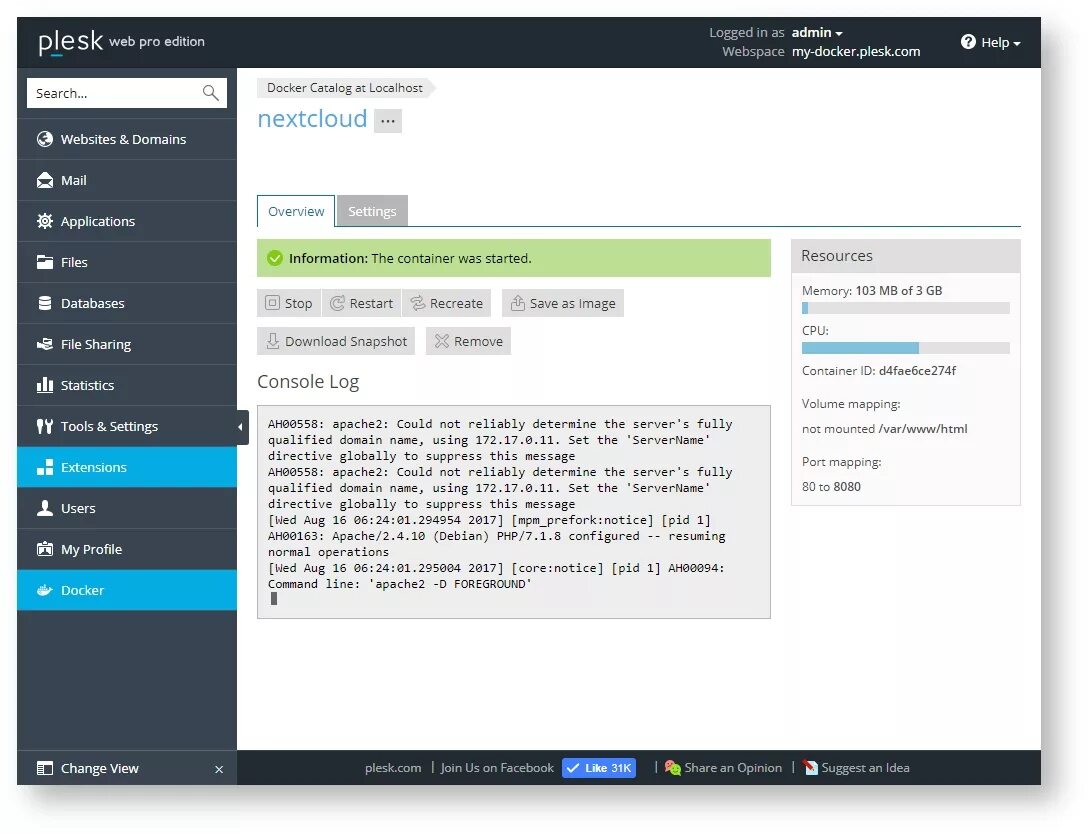Click the Mail envelope icon

[45, 180]
